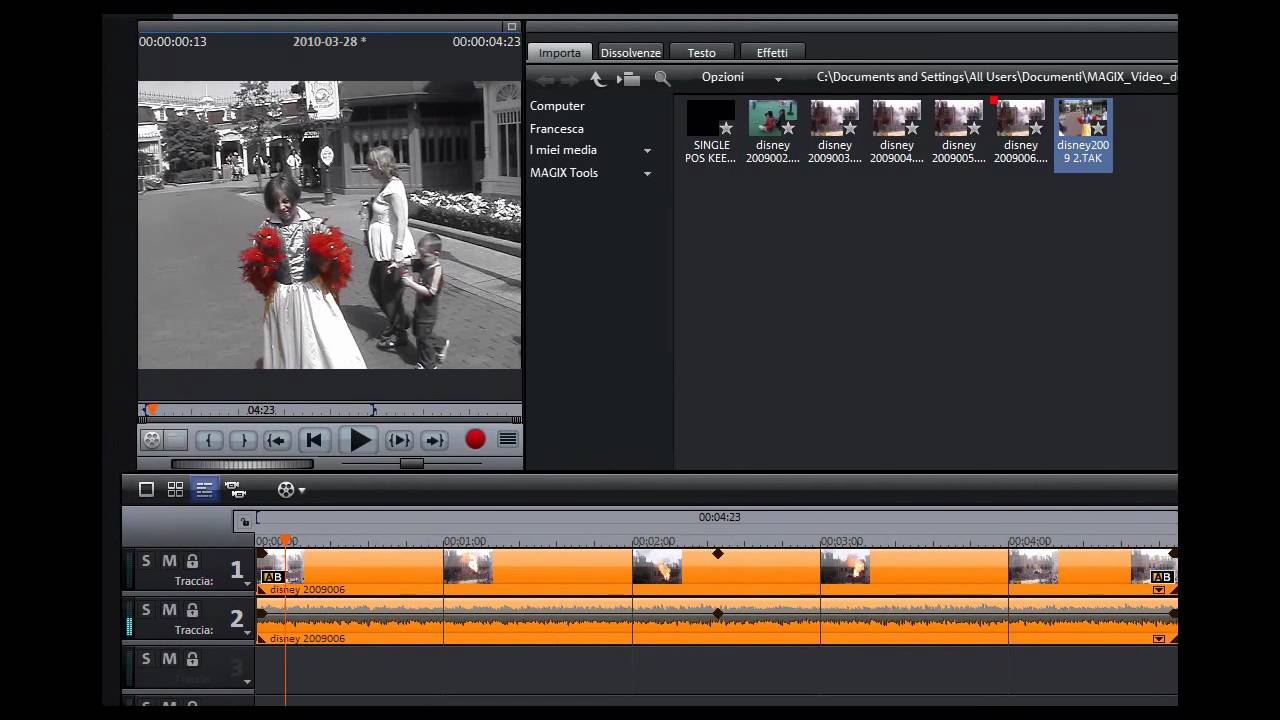Expand the I miei media dropdown arrow

[x=647, y=151]
